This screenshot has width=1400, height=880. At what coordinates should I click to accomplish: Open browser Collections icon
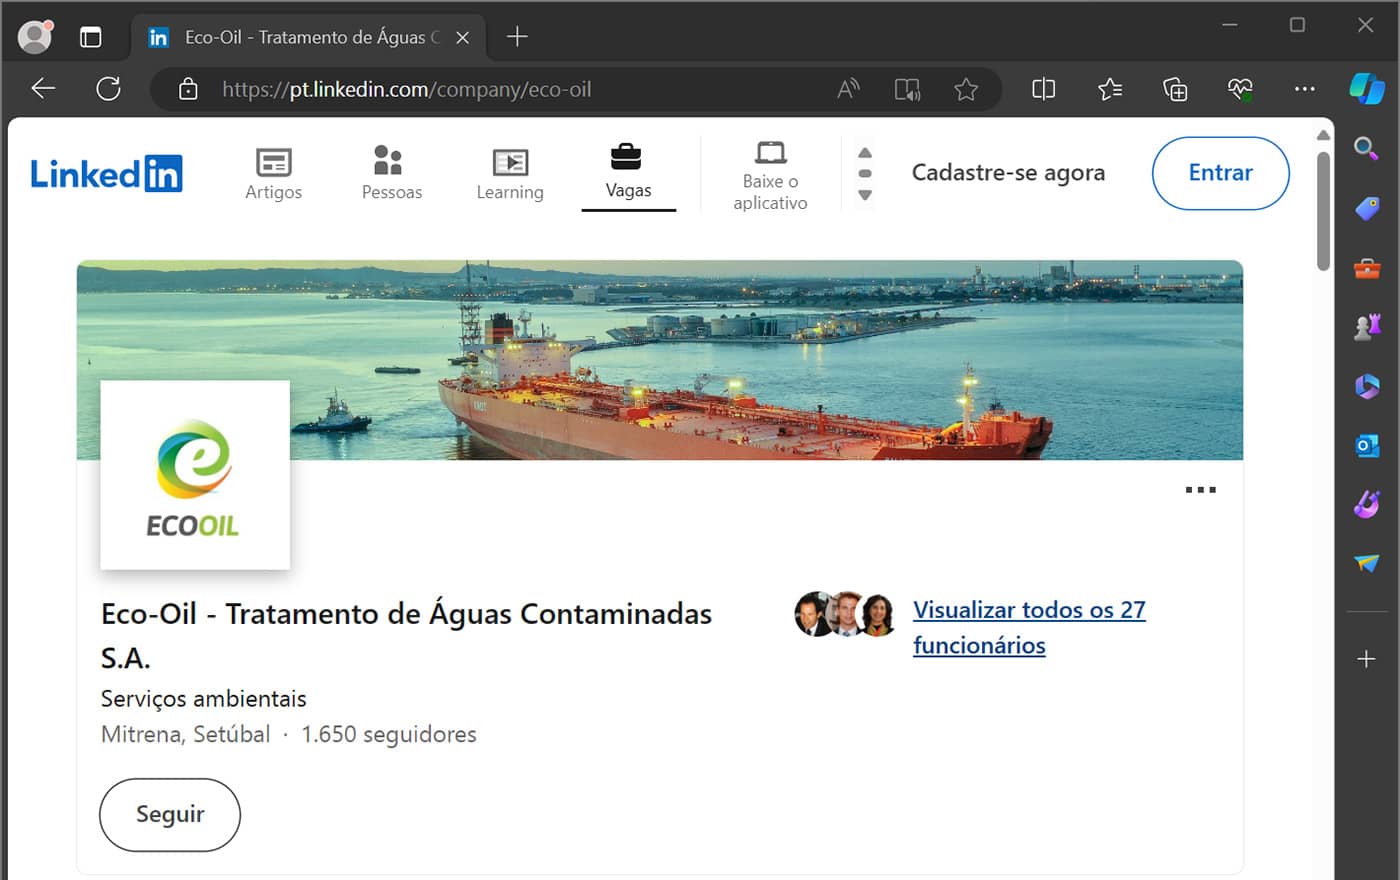1175,90
